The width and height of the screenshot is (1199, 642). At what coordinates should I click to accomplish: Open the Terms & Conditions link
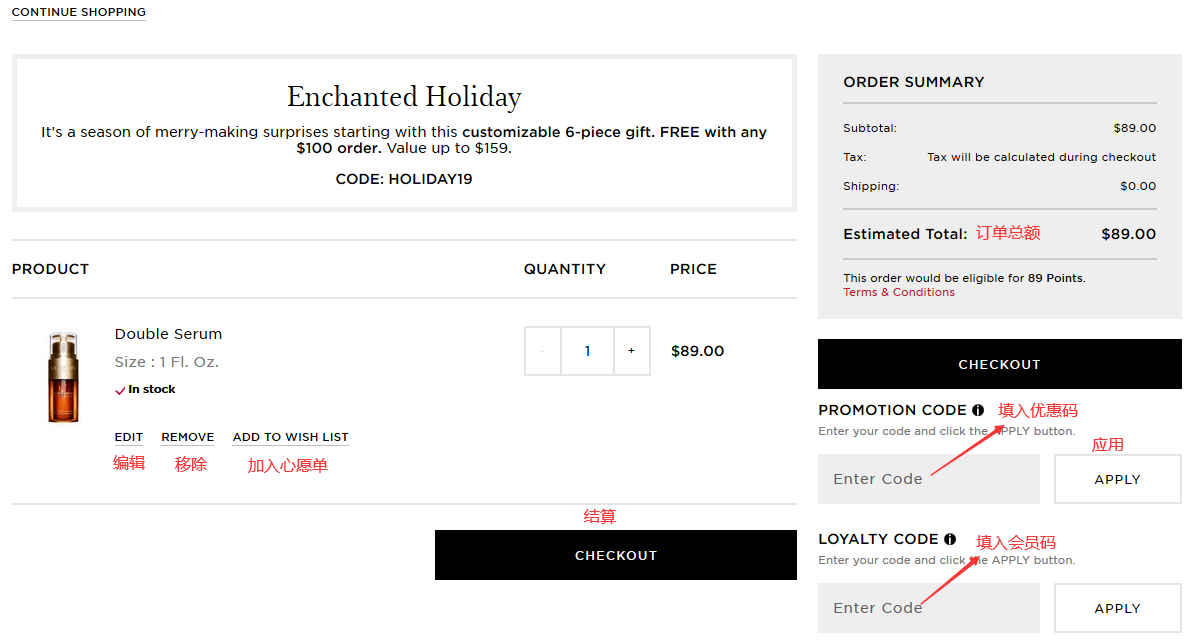click(x=899, y=292)
